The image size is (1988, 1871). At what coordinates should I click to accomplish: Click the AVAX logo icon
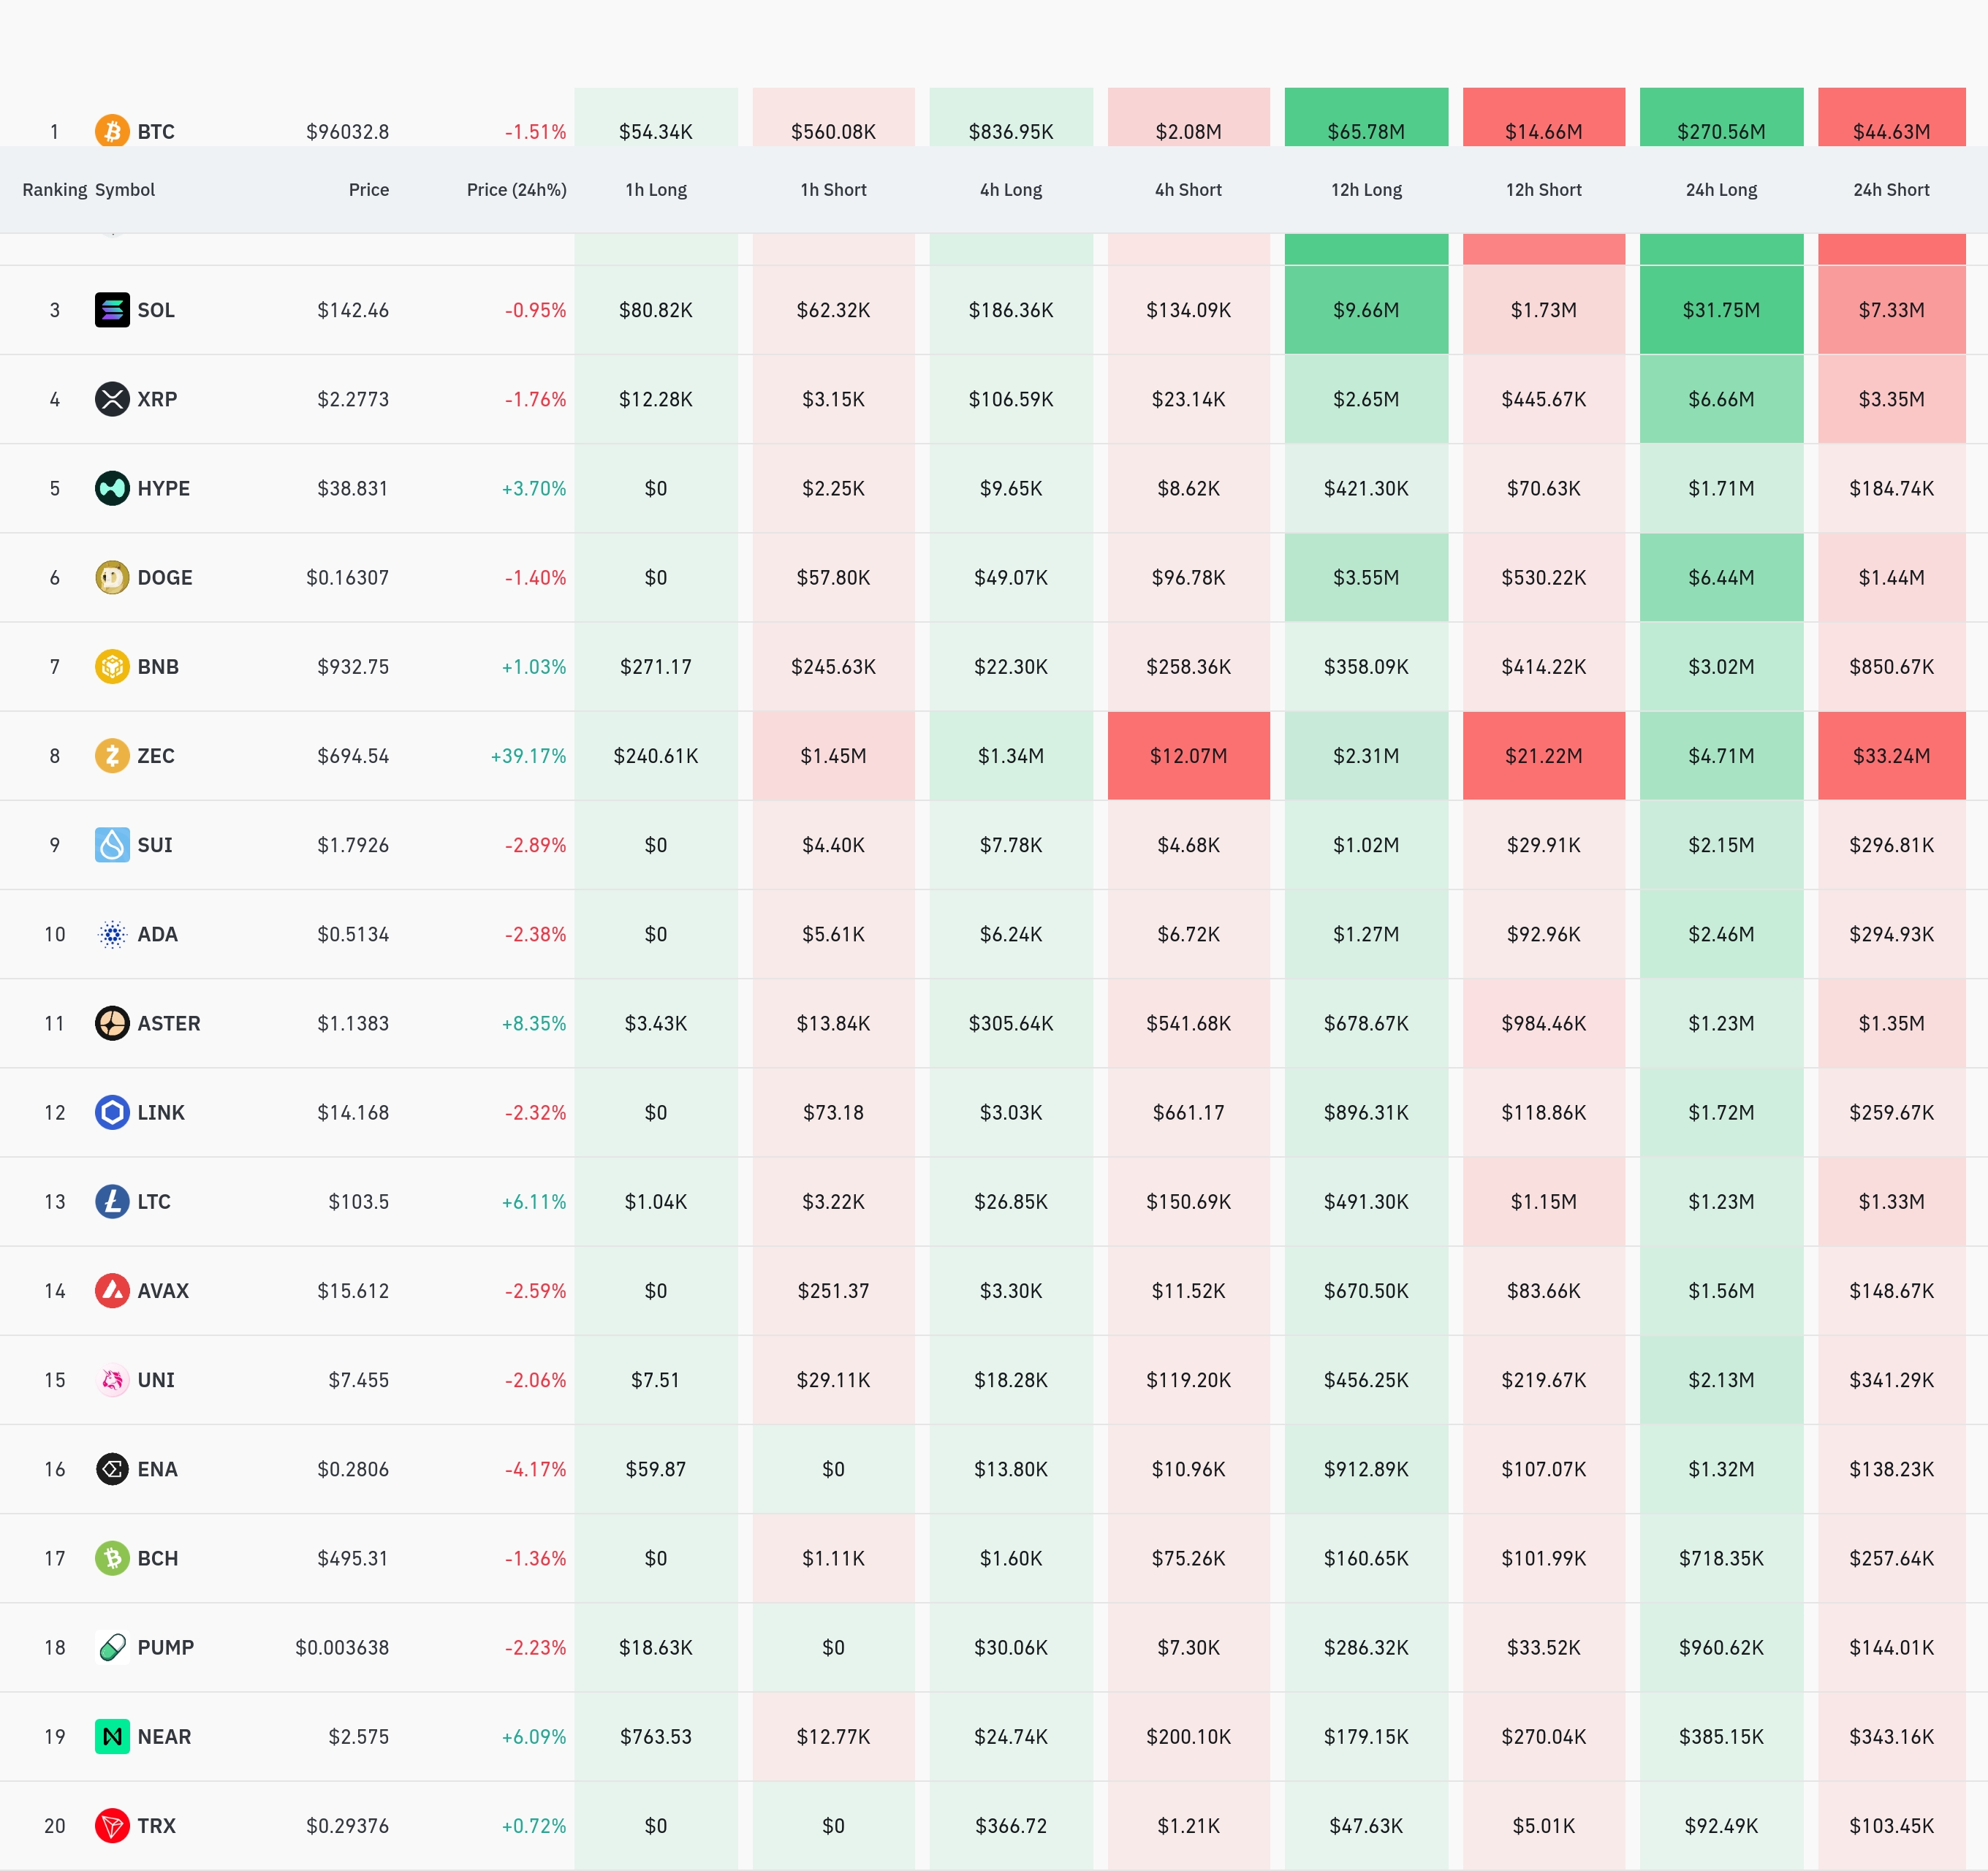112,1290
